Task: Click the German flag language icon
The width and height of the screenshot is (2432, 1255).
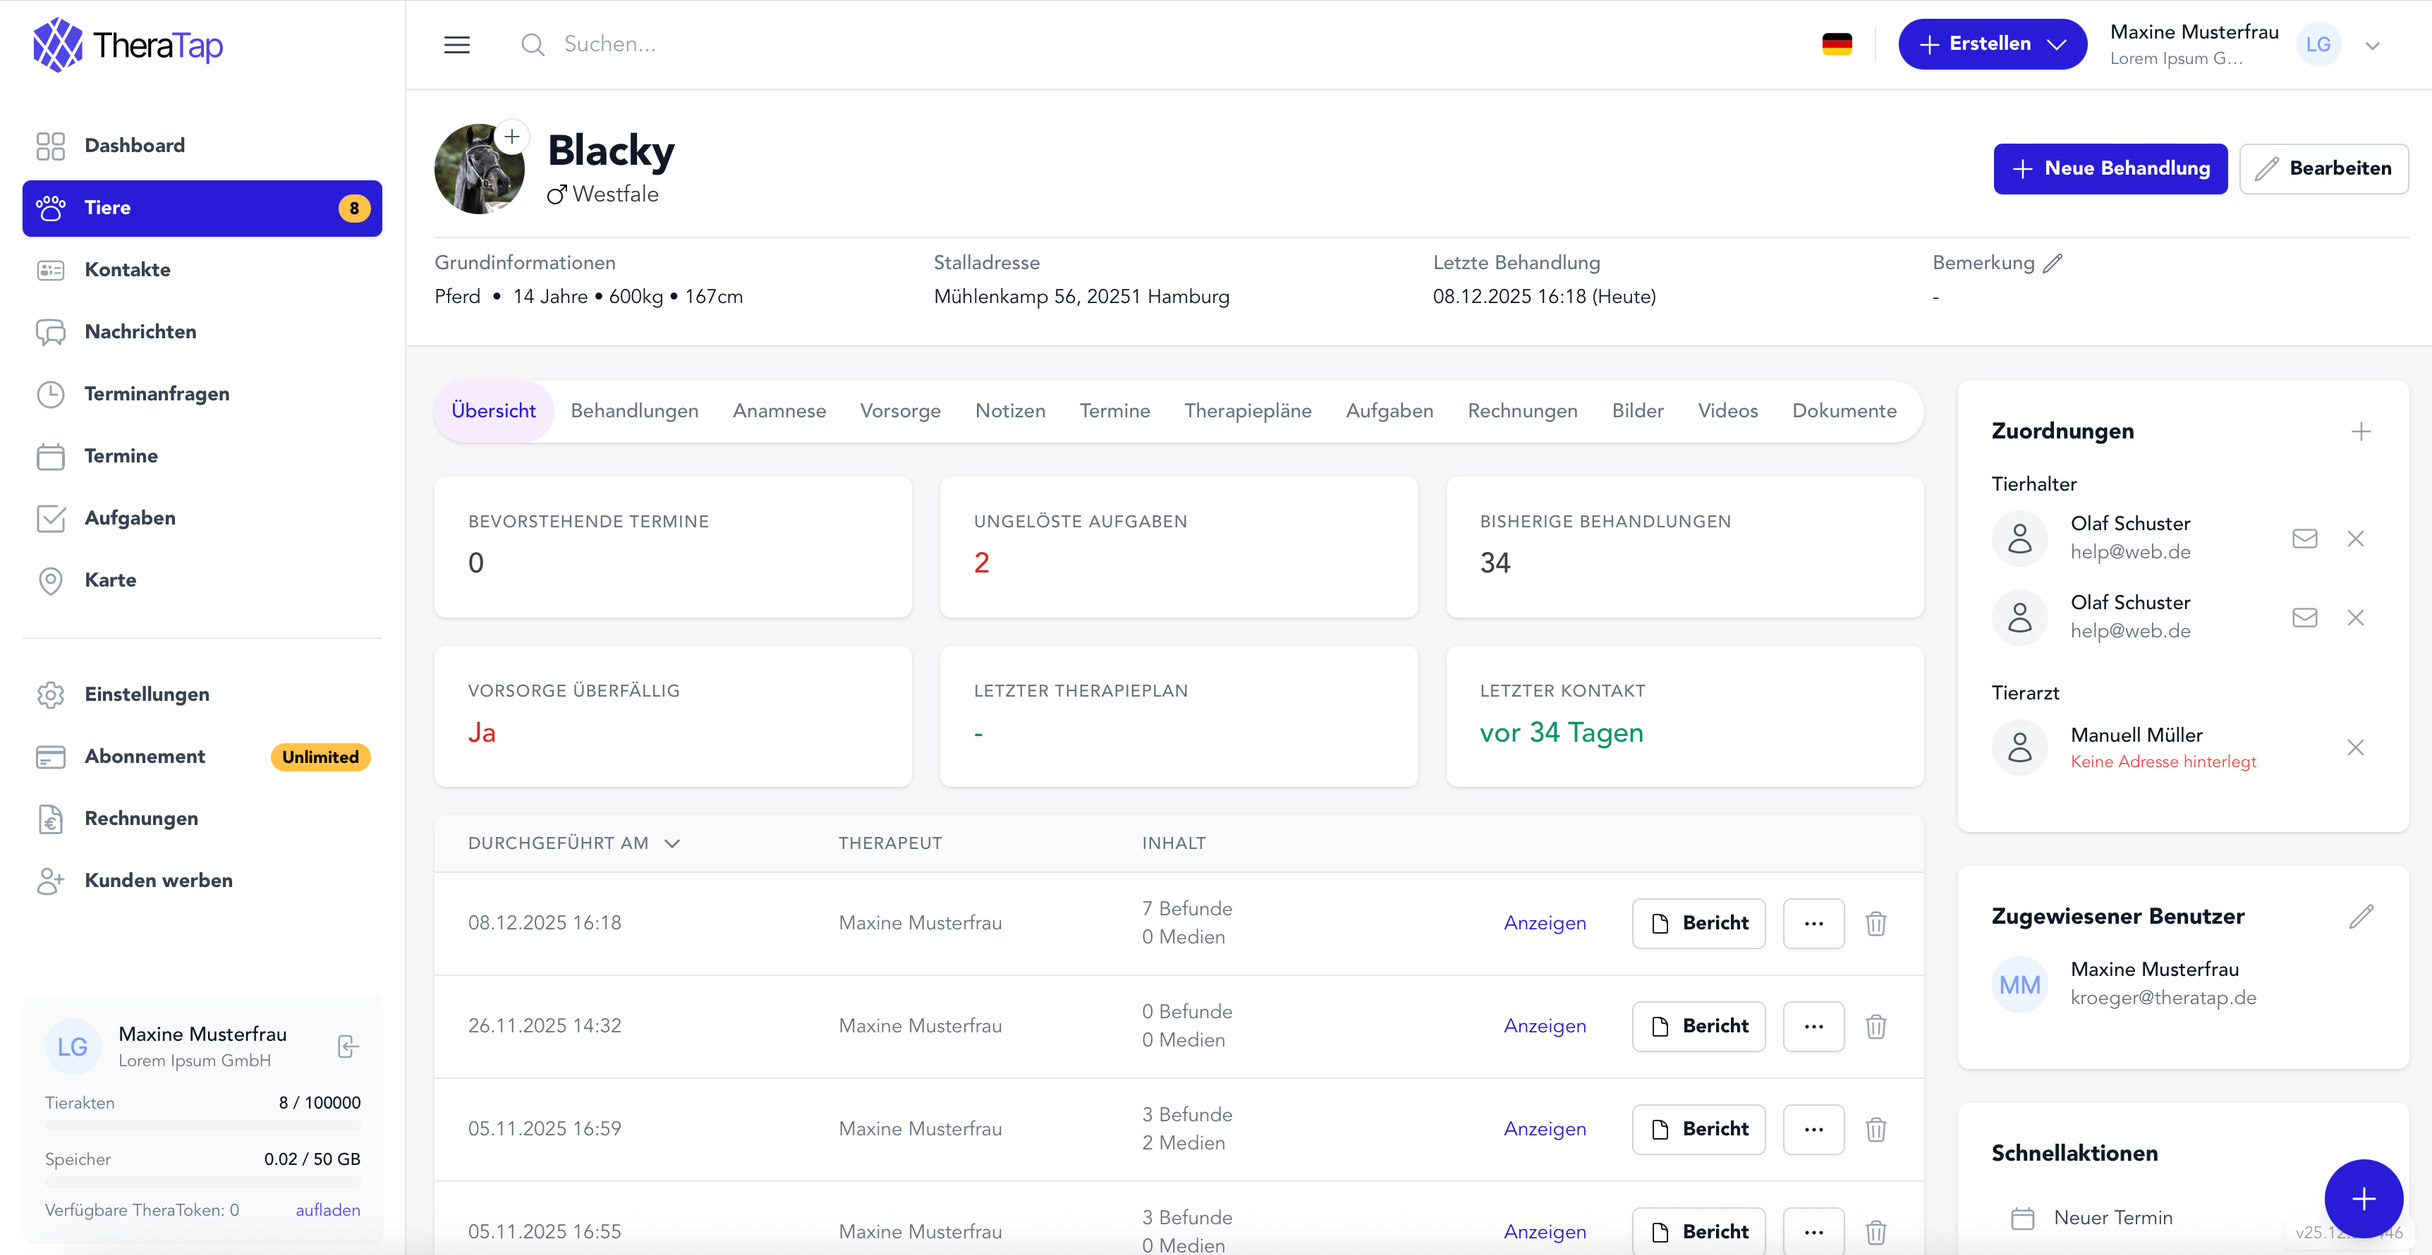Action: (x=1838, y=43)
